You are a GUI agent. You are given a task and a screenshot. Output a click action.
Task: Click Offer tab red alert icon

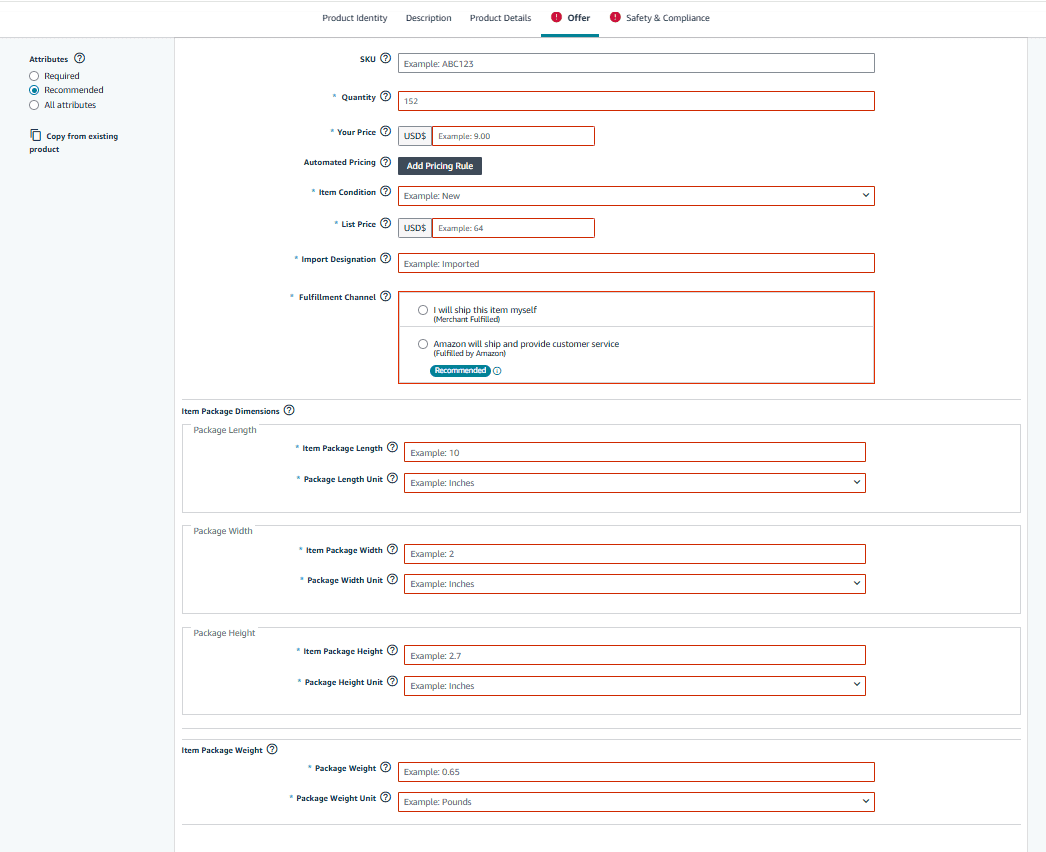point(556,17)
